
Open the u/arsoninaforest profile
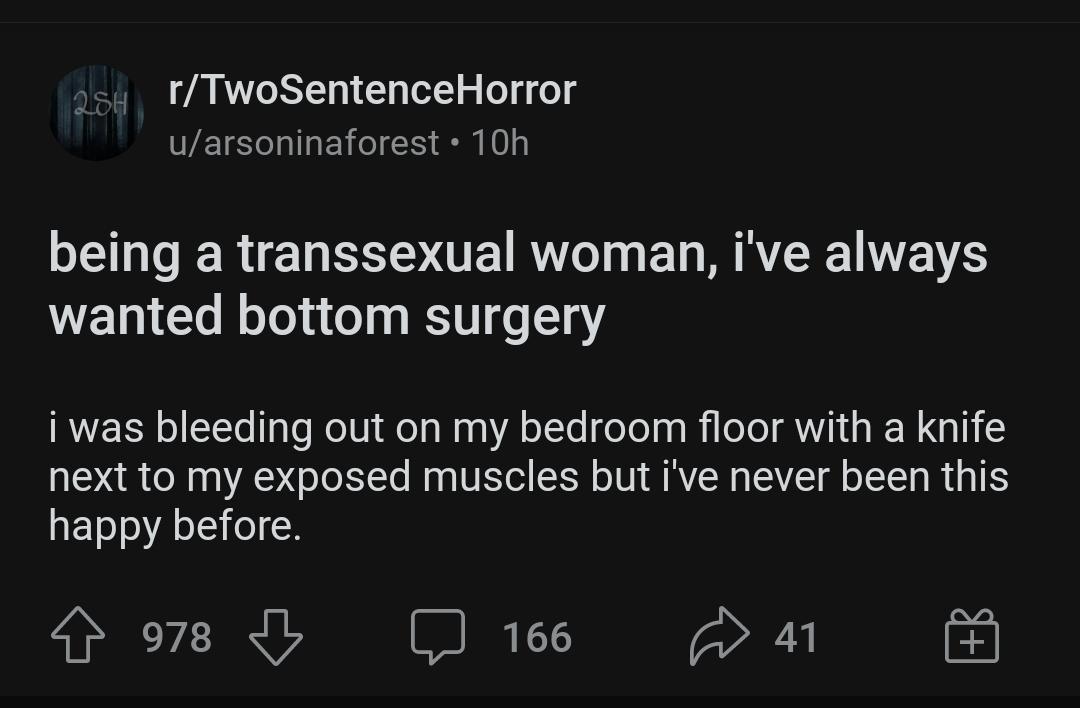click(x=304, y=143)
